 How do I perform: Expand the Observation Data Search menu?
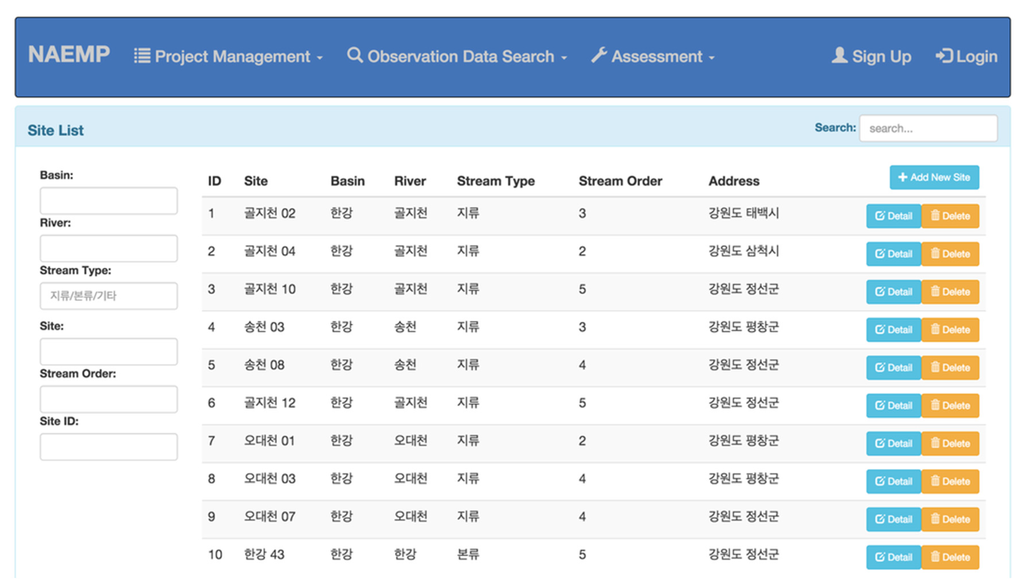pos(458,57)
